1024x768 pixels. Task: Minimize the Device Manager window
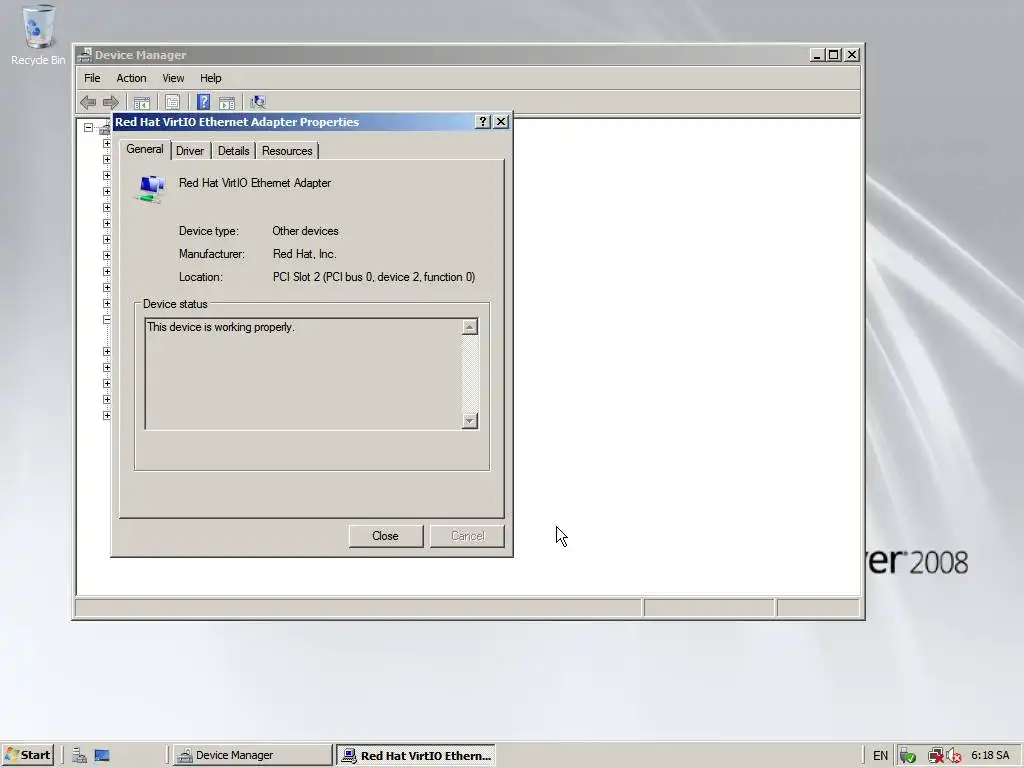tap(817, 55)
